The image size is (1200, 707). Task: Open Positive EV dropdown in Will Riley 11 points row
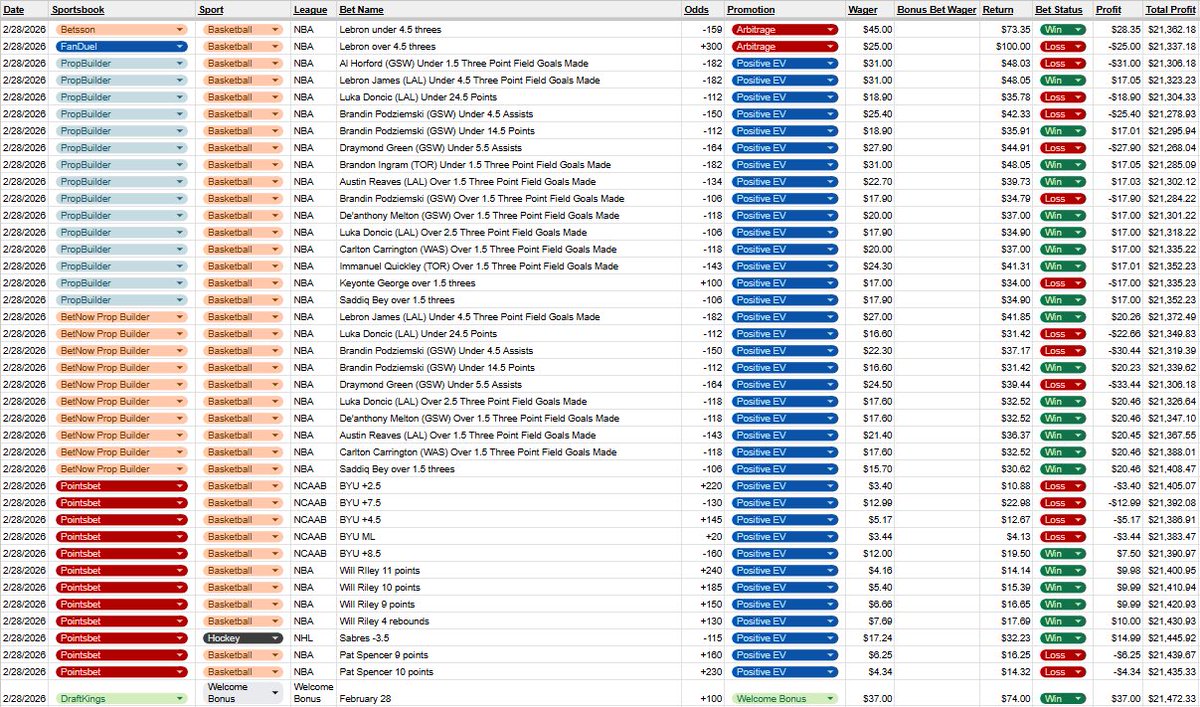[x=785, y=570]
